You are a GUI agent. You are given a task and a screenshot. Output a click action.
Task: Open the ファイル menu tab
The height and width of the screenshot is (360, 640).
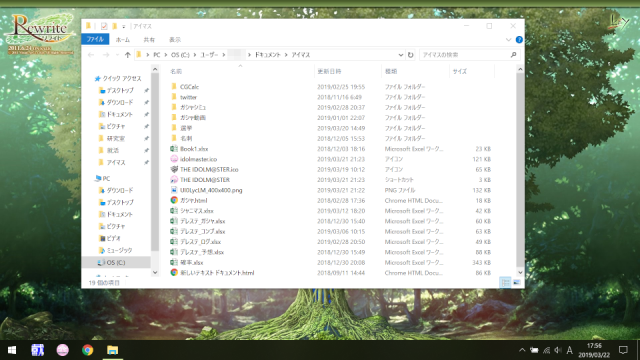point(95,40)
